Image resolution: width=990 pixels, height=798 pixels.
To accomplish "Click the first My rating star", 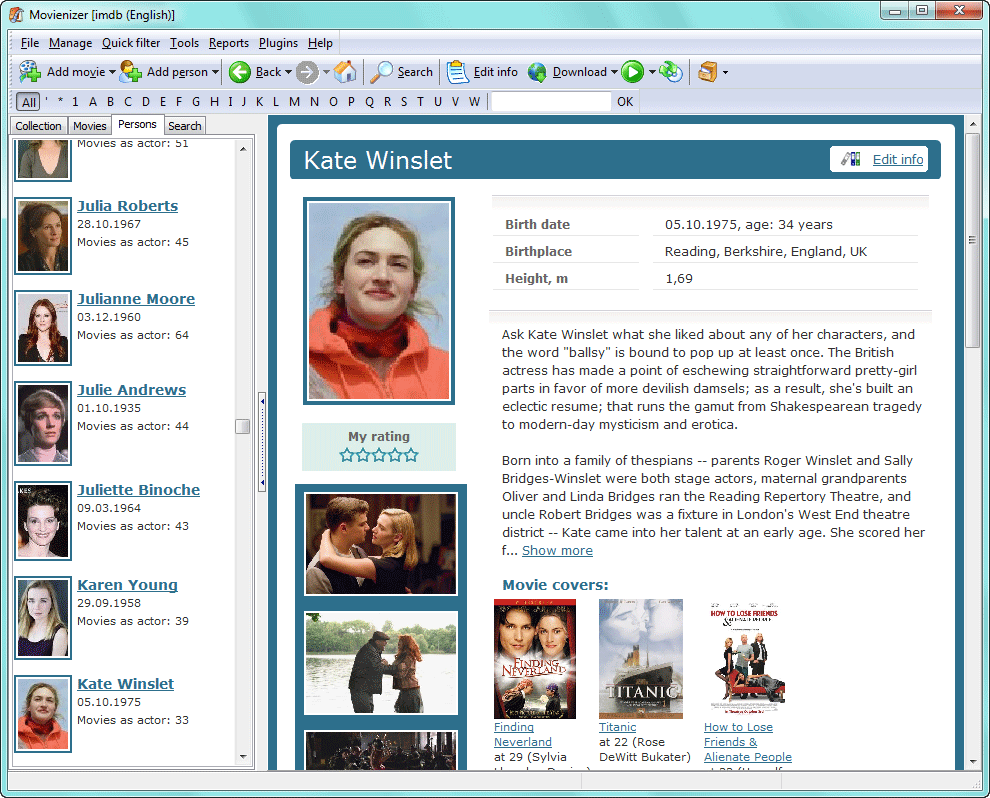I will click(347, 455).
